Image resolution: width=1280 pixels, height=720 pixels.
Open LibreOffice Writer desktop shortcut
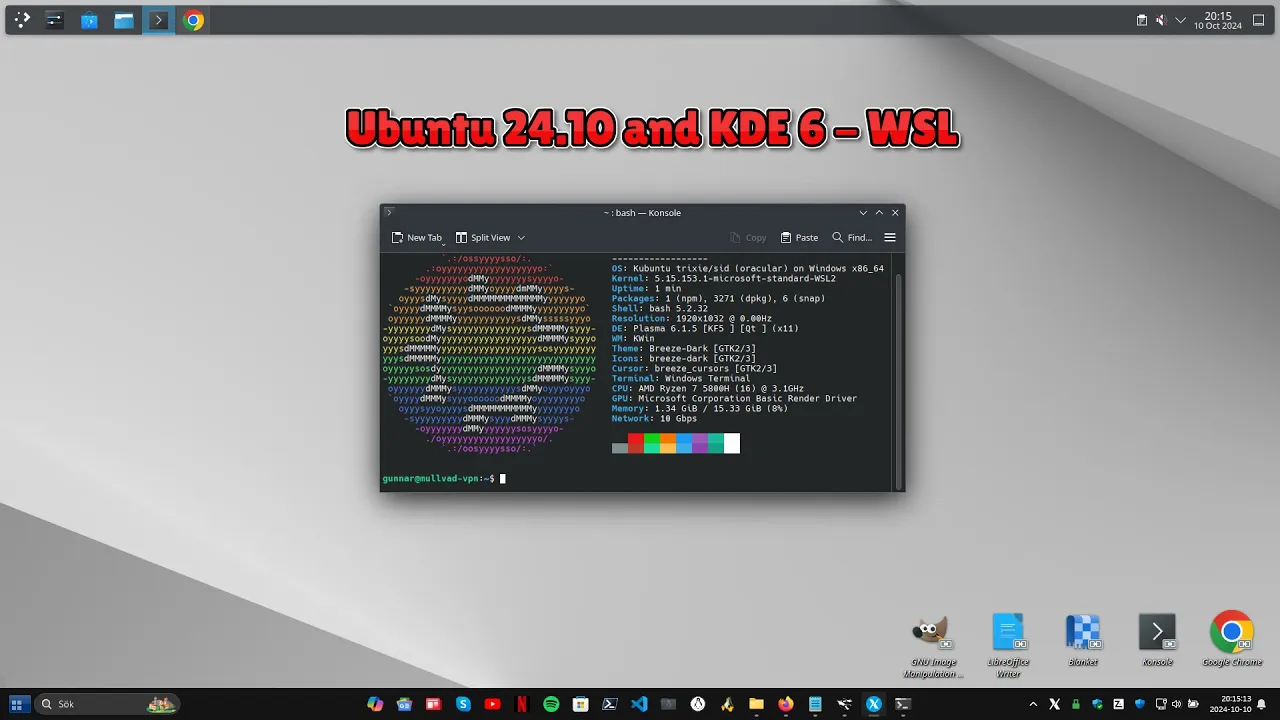1008,645
